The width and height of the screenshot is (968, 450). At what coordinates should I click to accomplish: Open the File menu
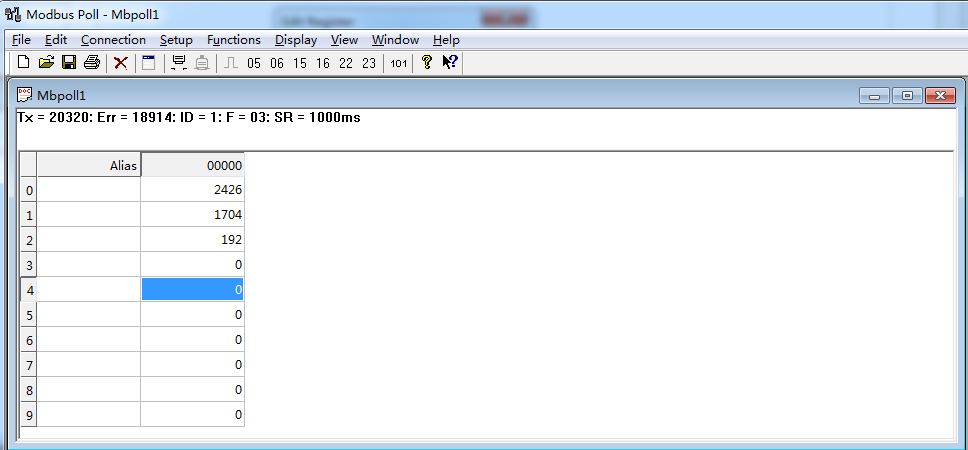click(21, 40)
